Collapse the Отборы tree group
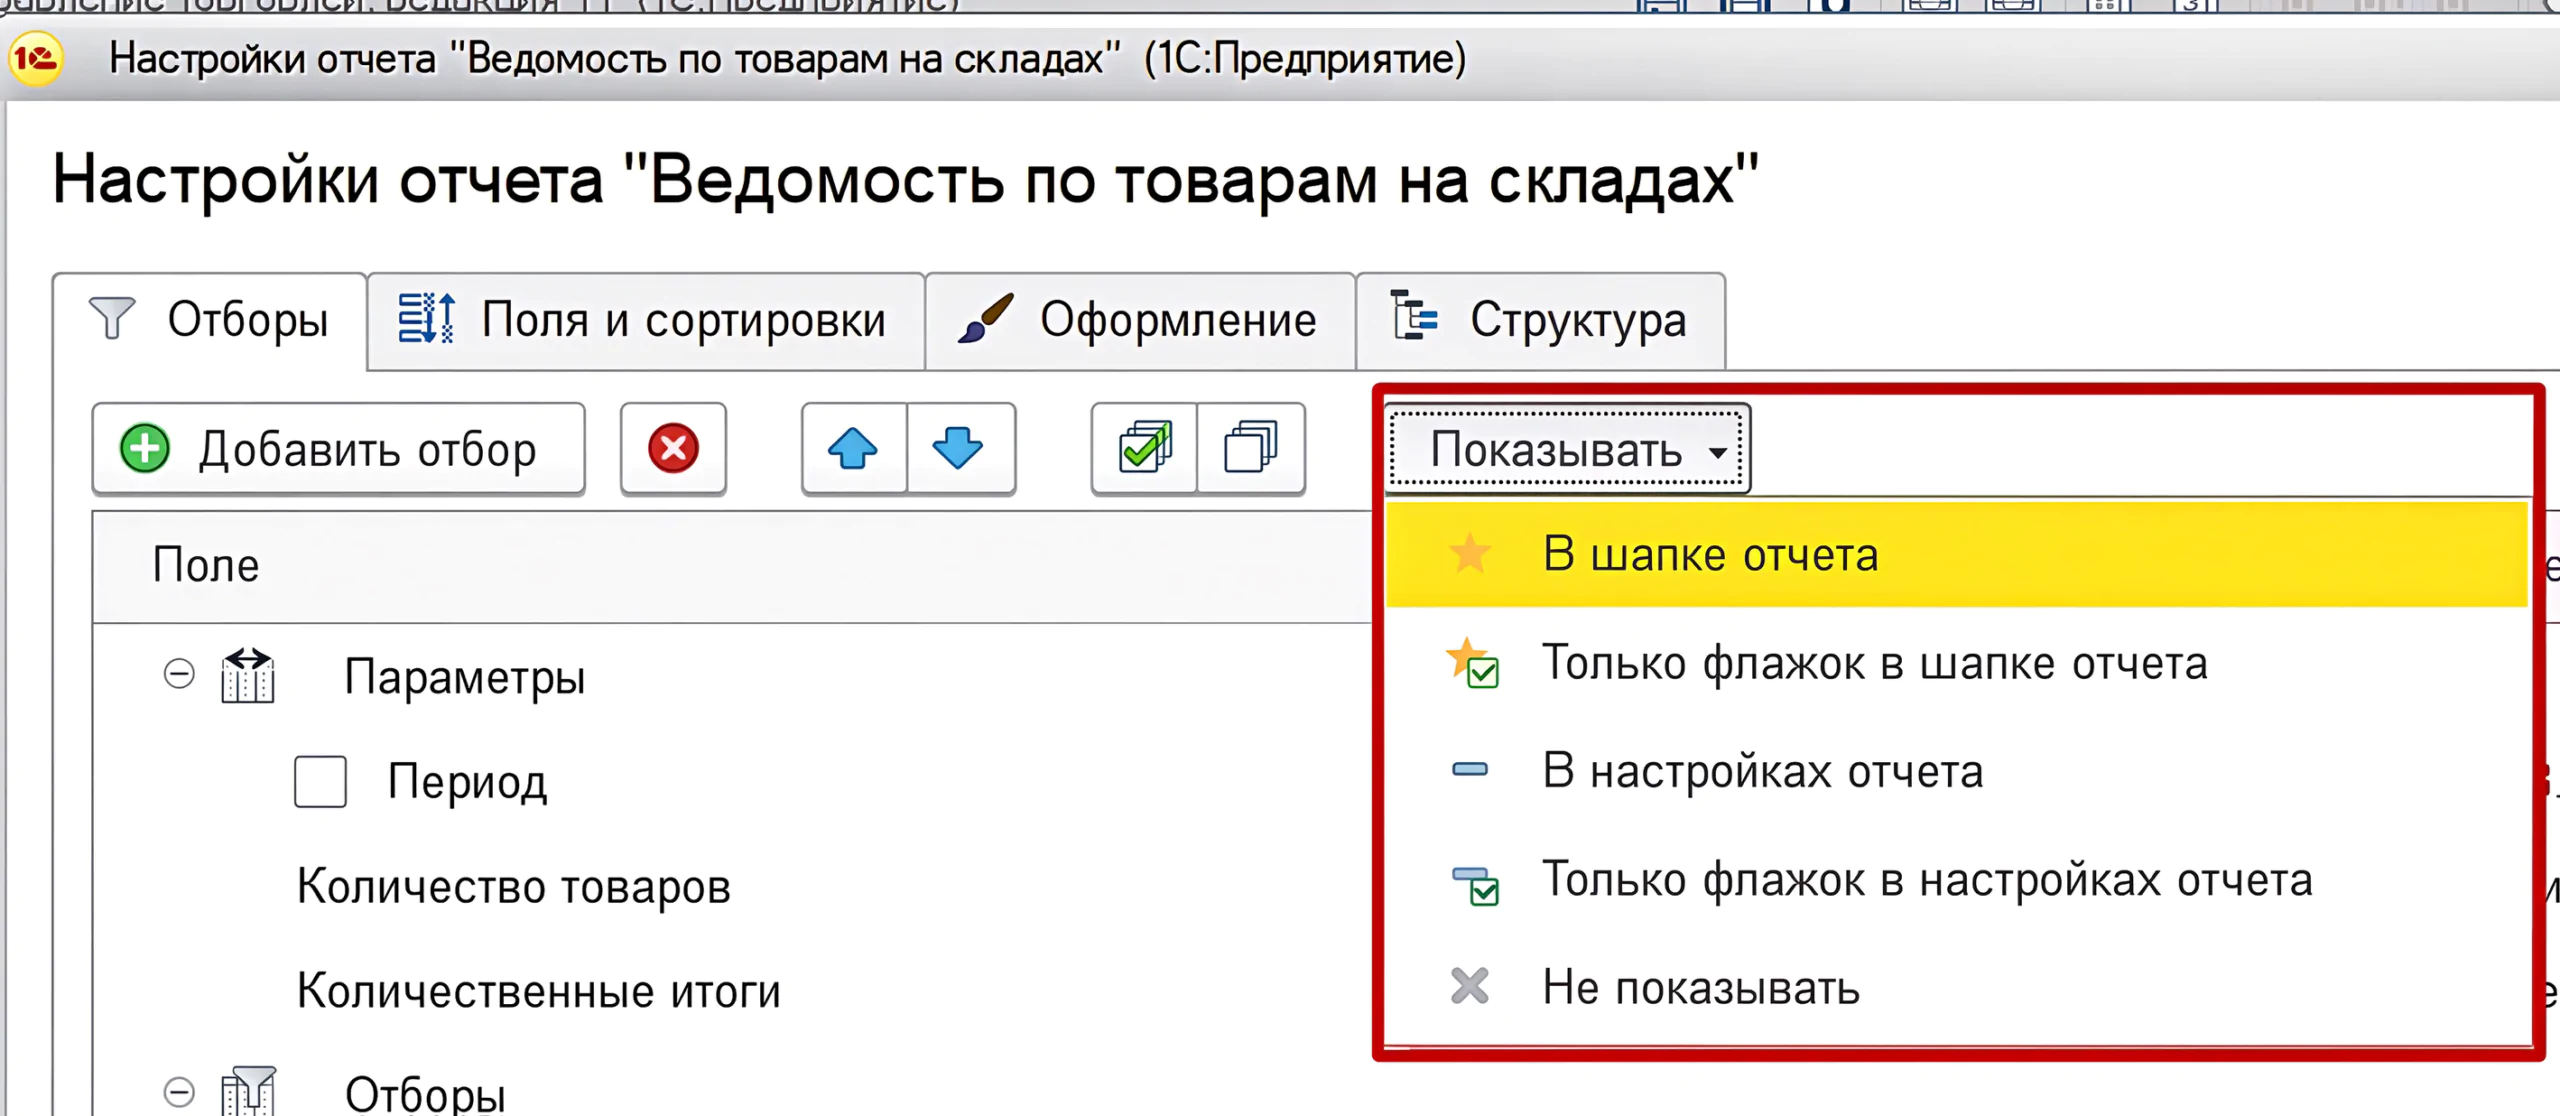Screen dimensions: 2560x1116 coord(179,1090)
